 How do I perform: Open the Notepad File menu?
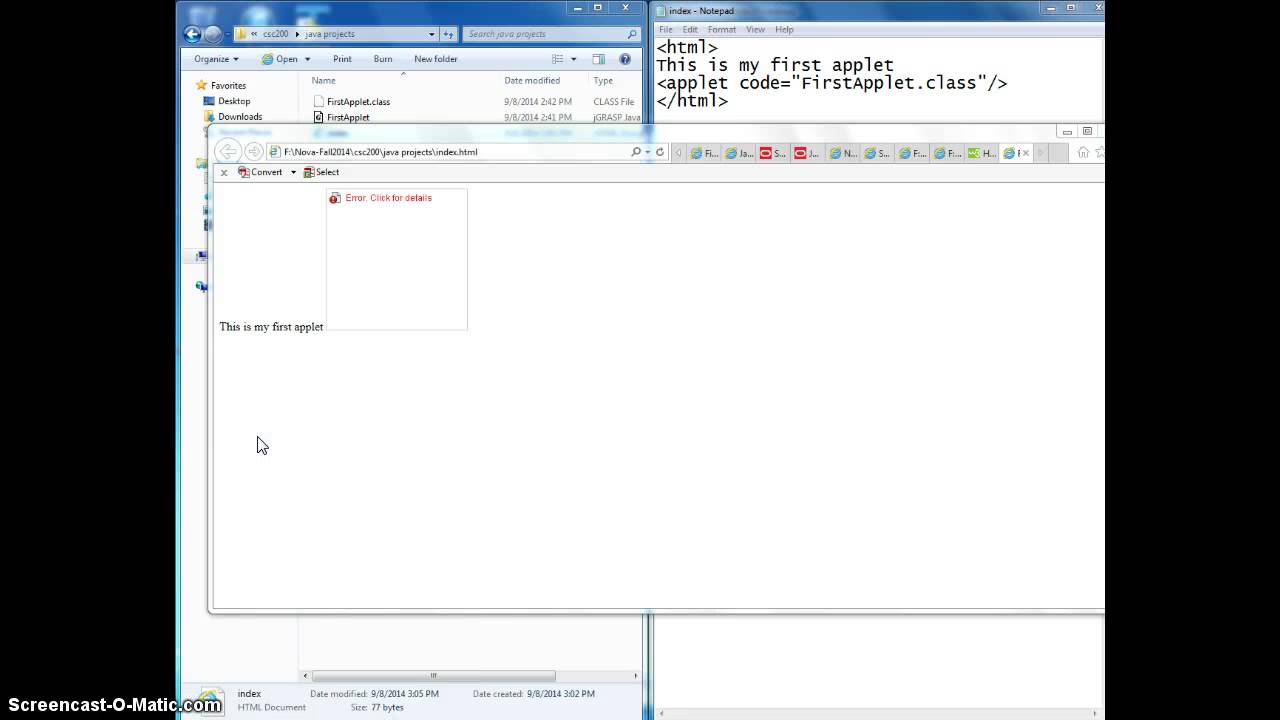[x=666, y=29]
